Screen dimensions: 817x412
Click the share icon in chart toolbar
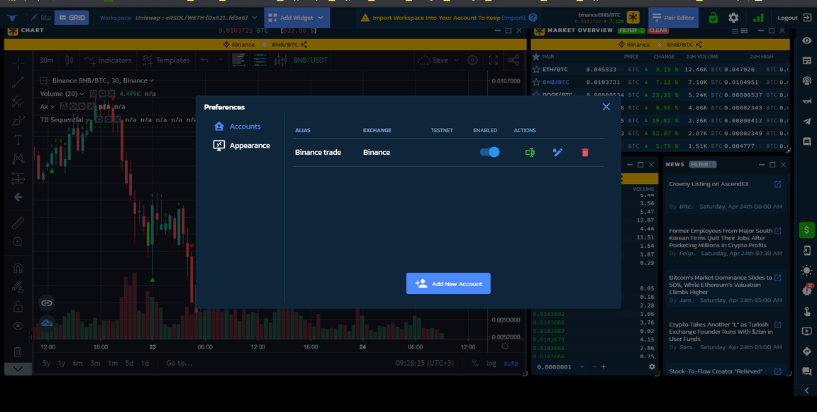[x=513, y=60]
